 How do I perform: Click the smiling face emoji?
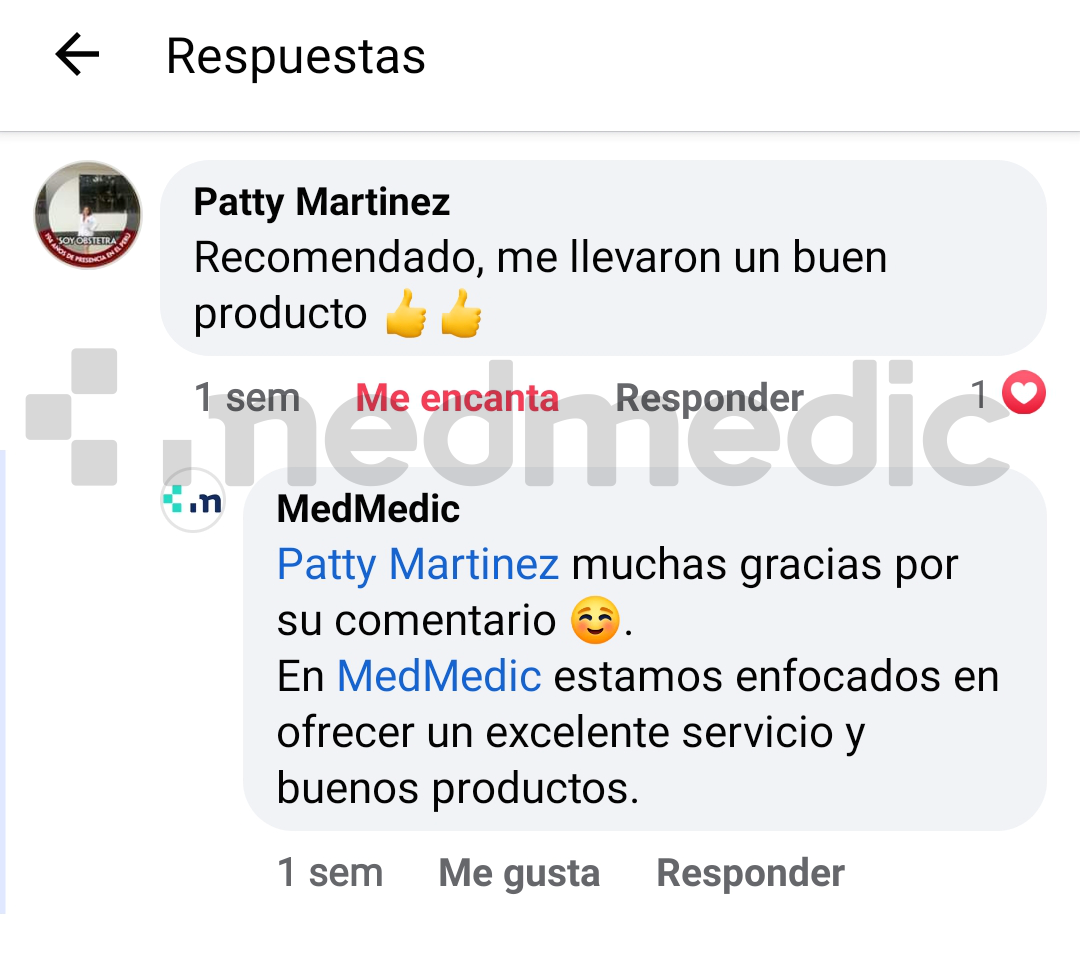pyautogui.click(x=595, y=620)
